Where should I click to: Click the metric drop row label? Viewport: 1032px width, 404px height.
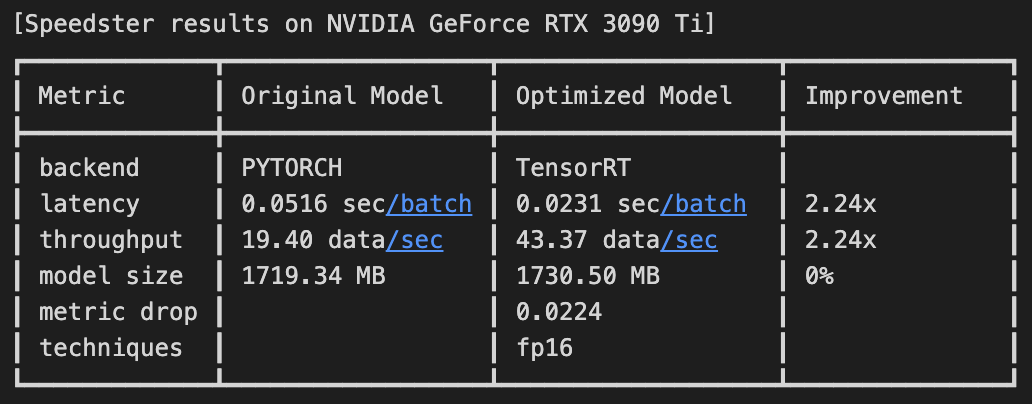pos(118,312)
